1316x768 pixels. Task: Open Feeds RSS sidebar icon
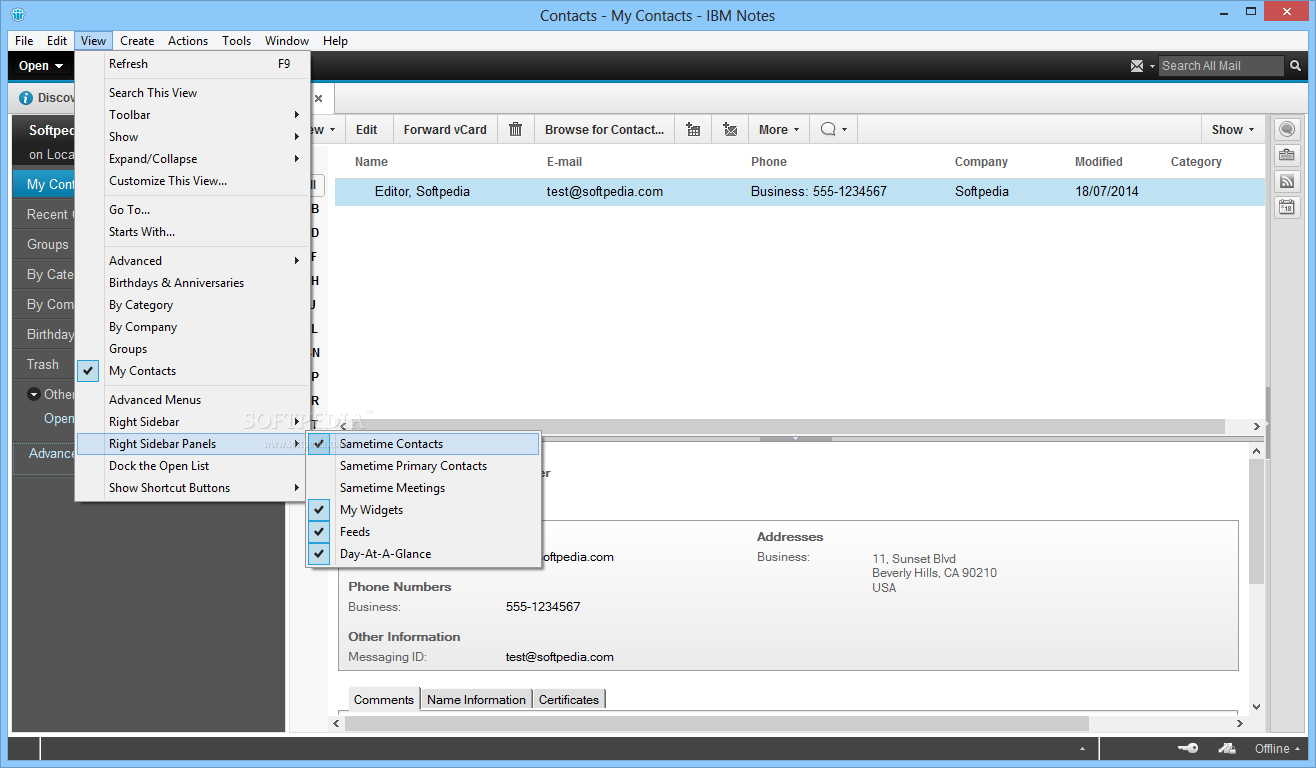pos(1286,181)
